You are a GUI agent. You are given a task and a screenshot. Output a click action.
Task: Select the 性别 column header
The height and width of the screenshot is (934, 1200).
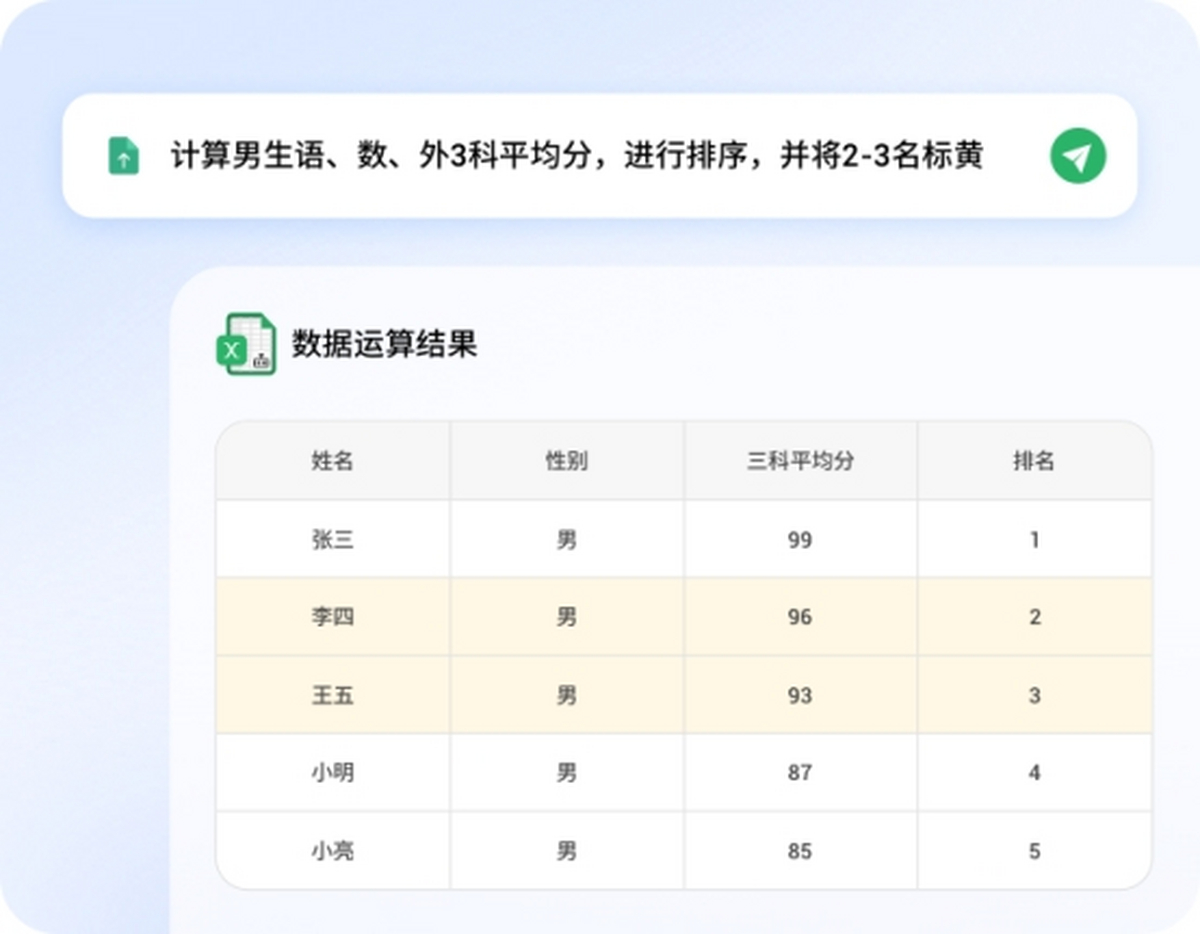(566, 461)
